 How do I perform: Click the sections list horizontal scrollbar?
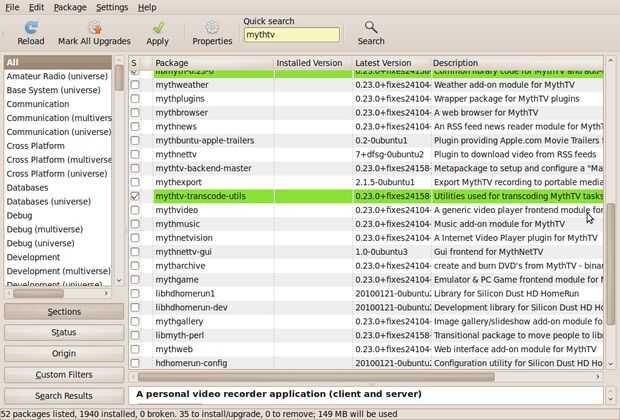[x=38, y=293]
